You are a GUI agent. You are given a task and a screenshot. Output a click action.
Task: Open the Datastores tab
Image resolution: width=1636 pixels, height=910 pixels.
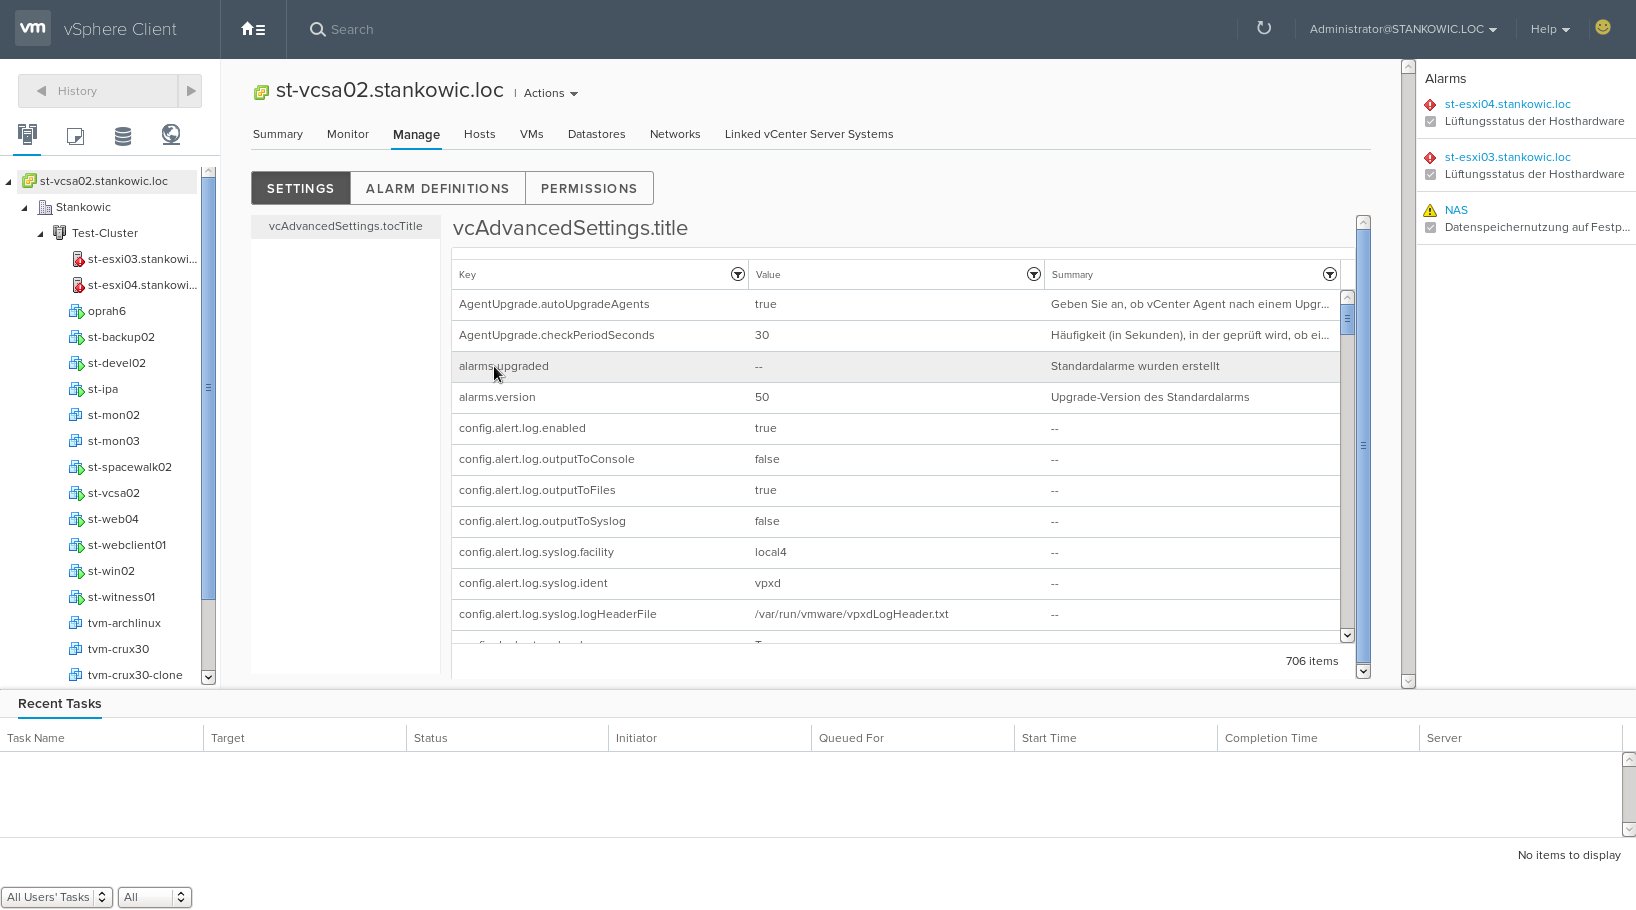(x=596, y=134)
